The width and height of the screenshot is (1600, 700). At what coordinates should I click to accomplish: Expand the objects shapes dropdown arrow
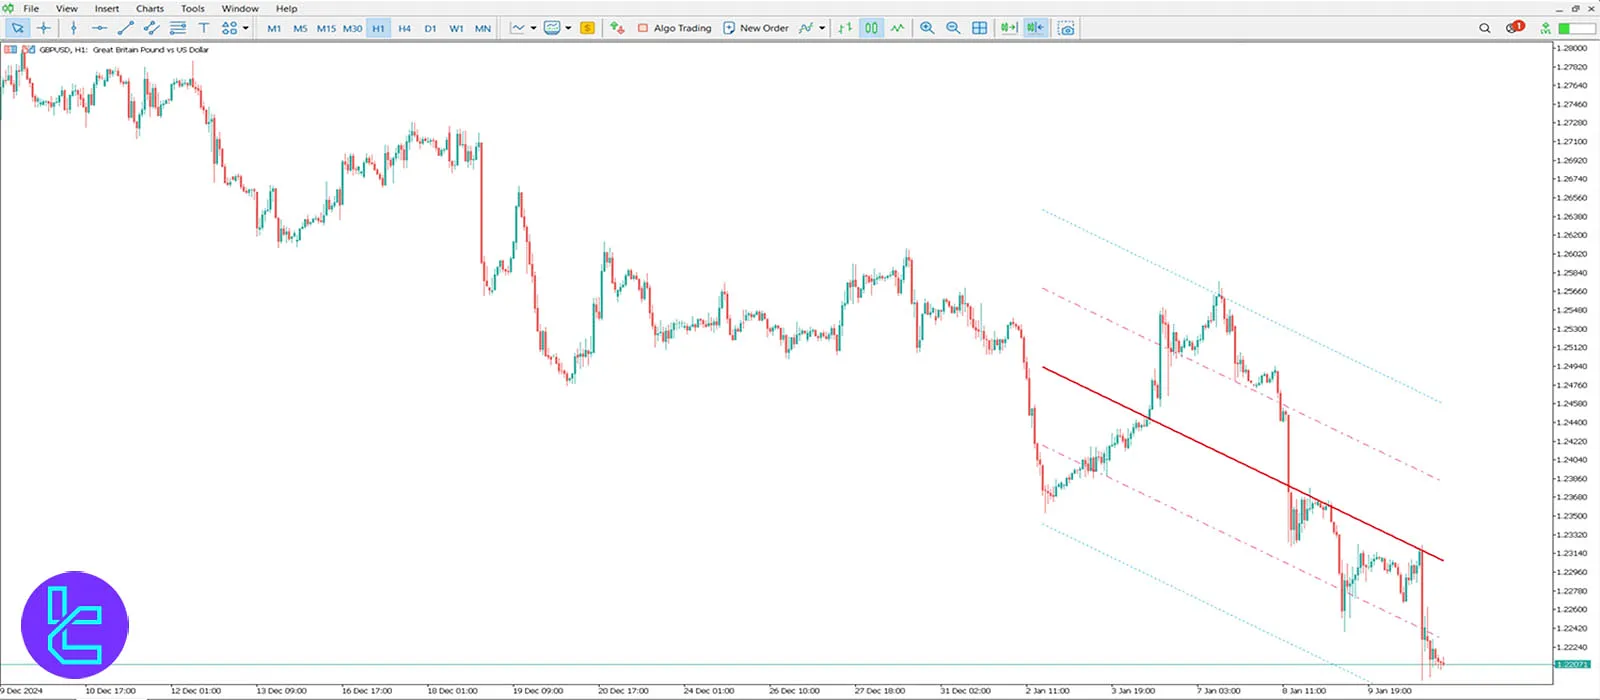[246, 28]
